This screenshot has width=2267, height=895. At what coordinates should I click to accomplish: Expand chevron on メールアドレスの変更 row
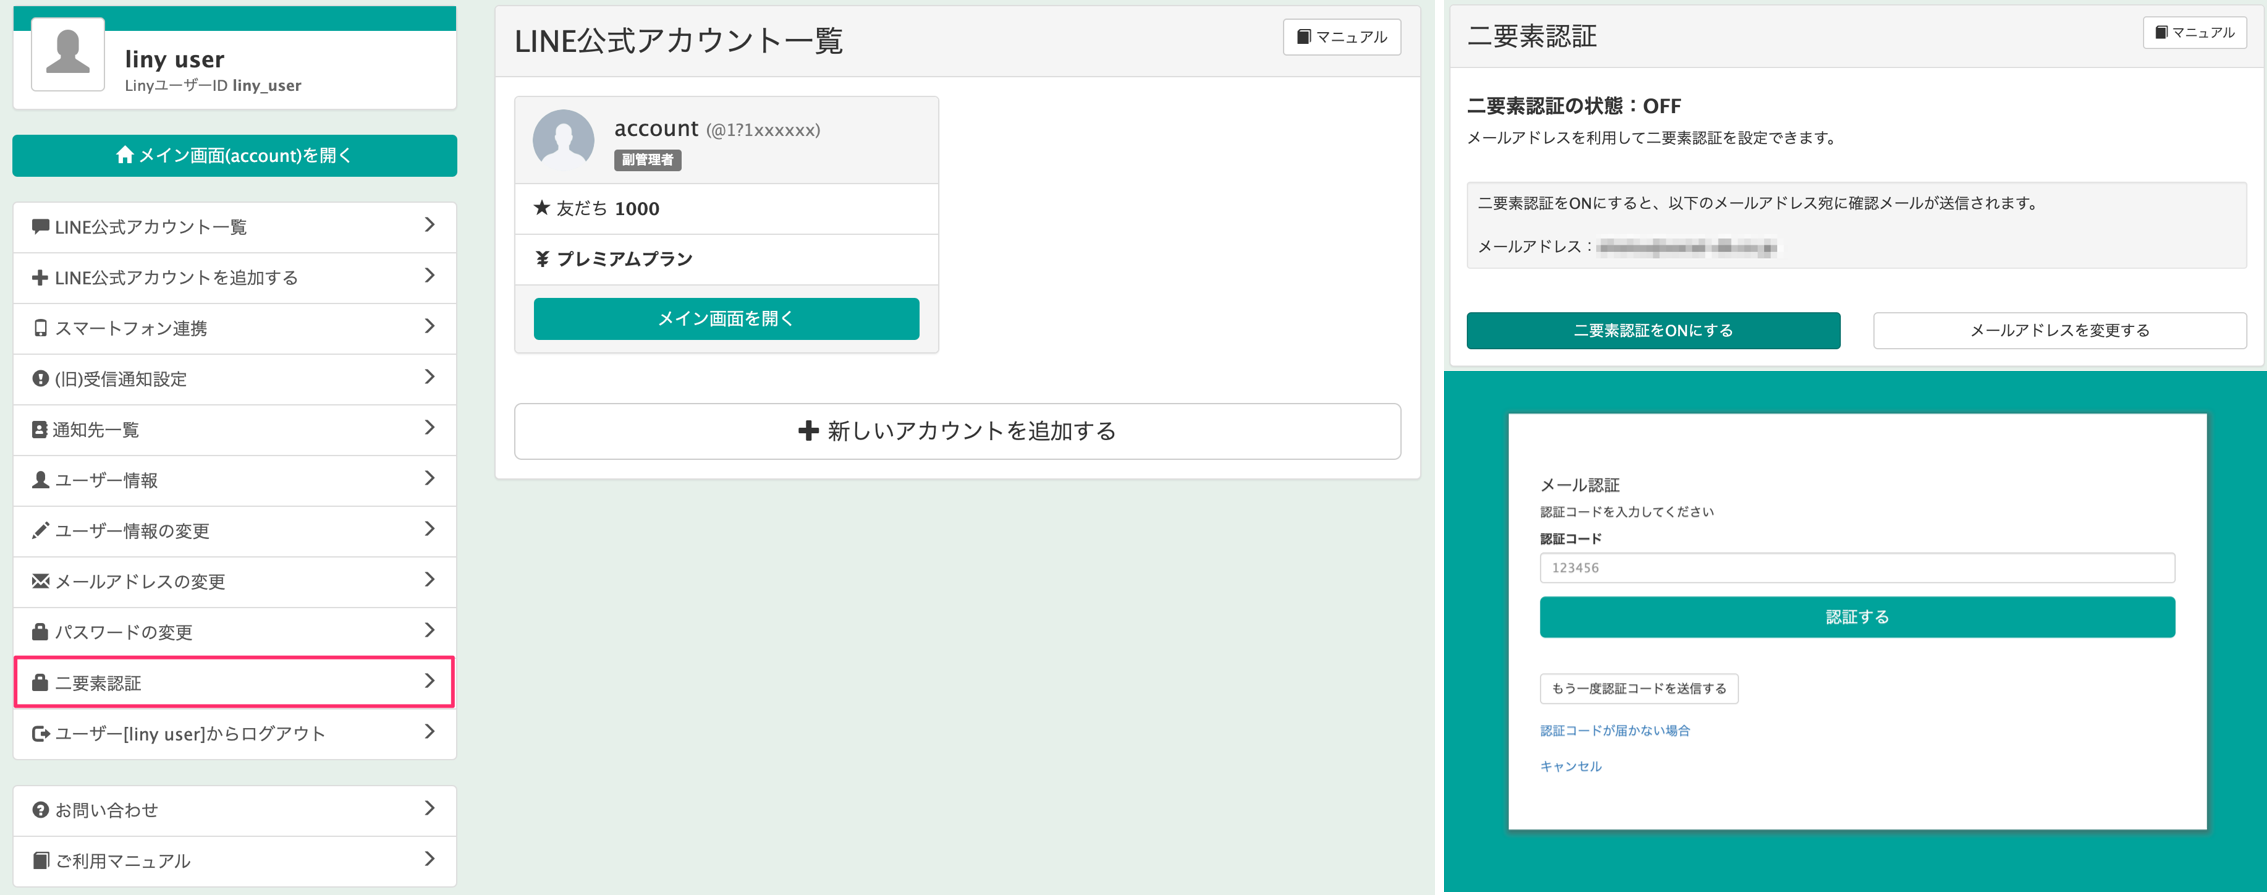[x=430, y=580]
